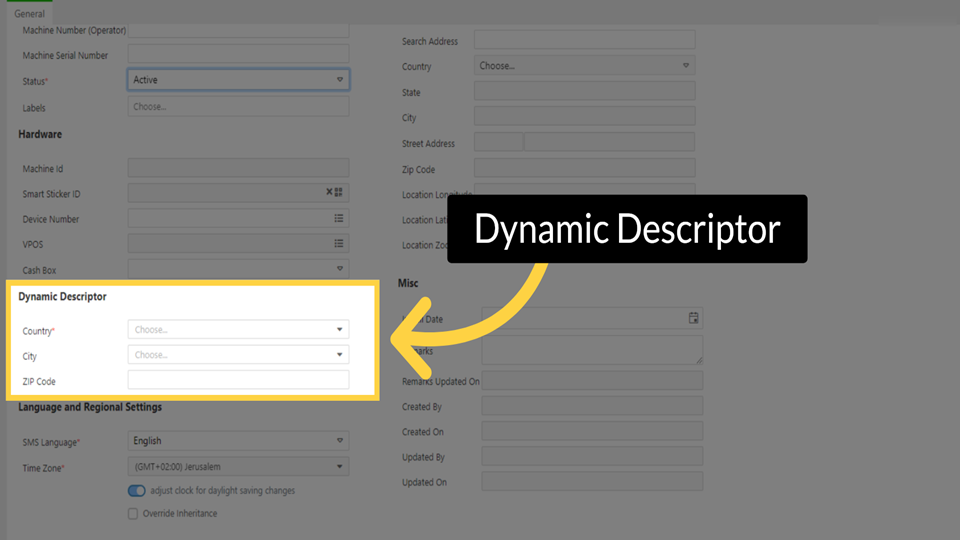The height and width of the screenshot is (540, 960).
Task: Click the Dynamic Descriptor ZIP Code field
Action: (238, 380)
